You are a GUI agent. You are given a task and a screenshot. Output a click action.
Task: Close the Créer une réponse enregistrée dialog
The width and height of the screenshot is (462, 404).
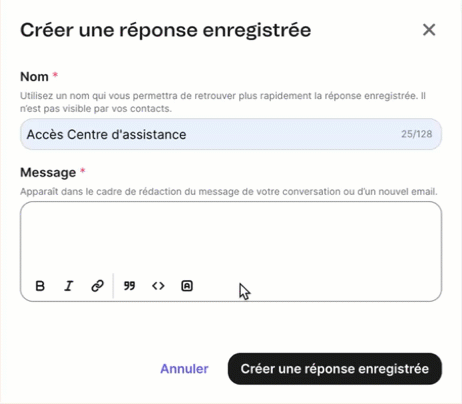pos(429,30)
